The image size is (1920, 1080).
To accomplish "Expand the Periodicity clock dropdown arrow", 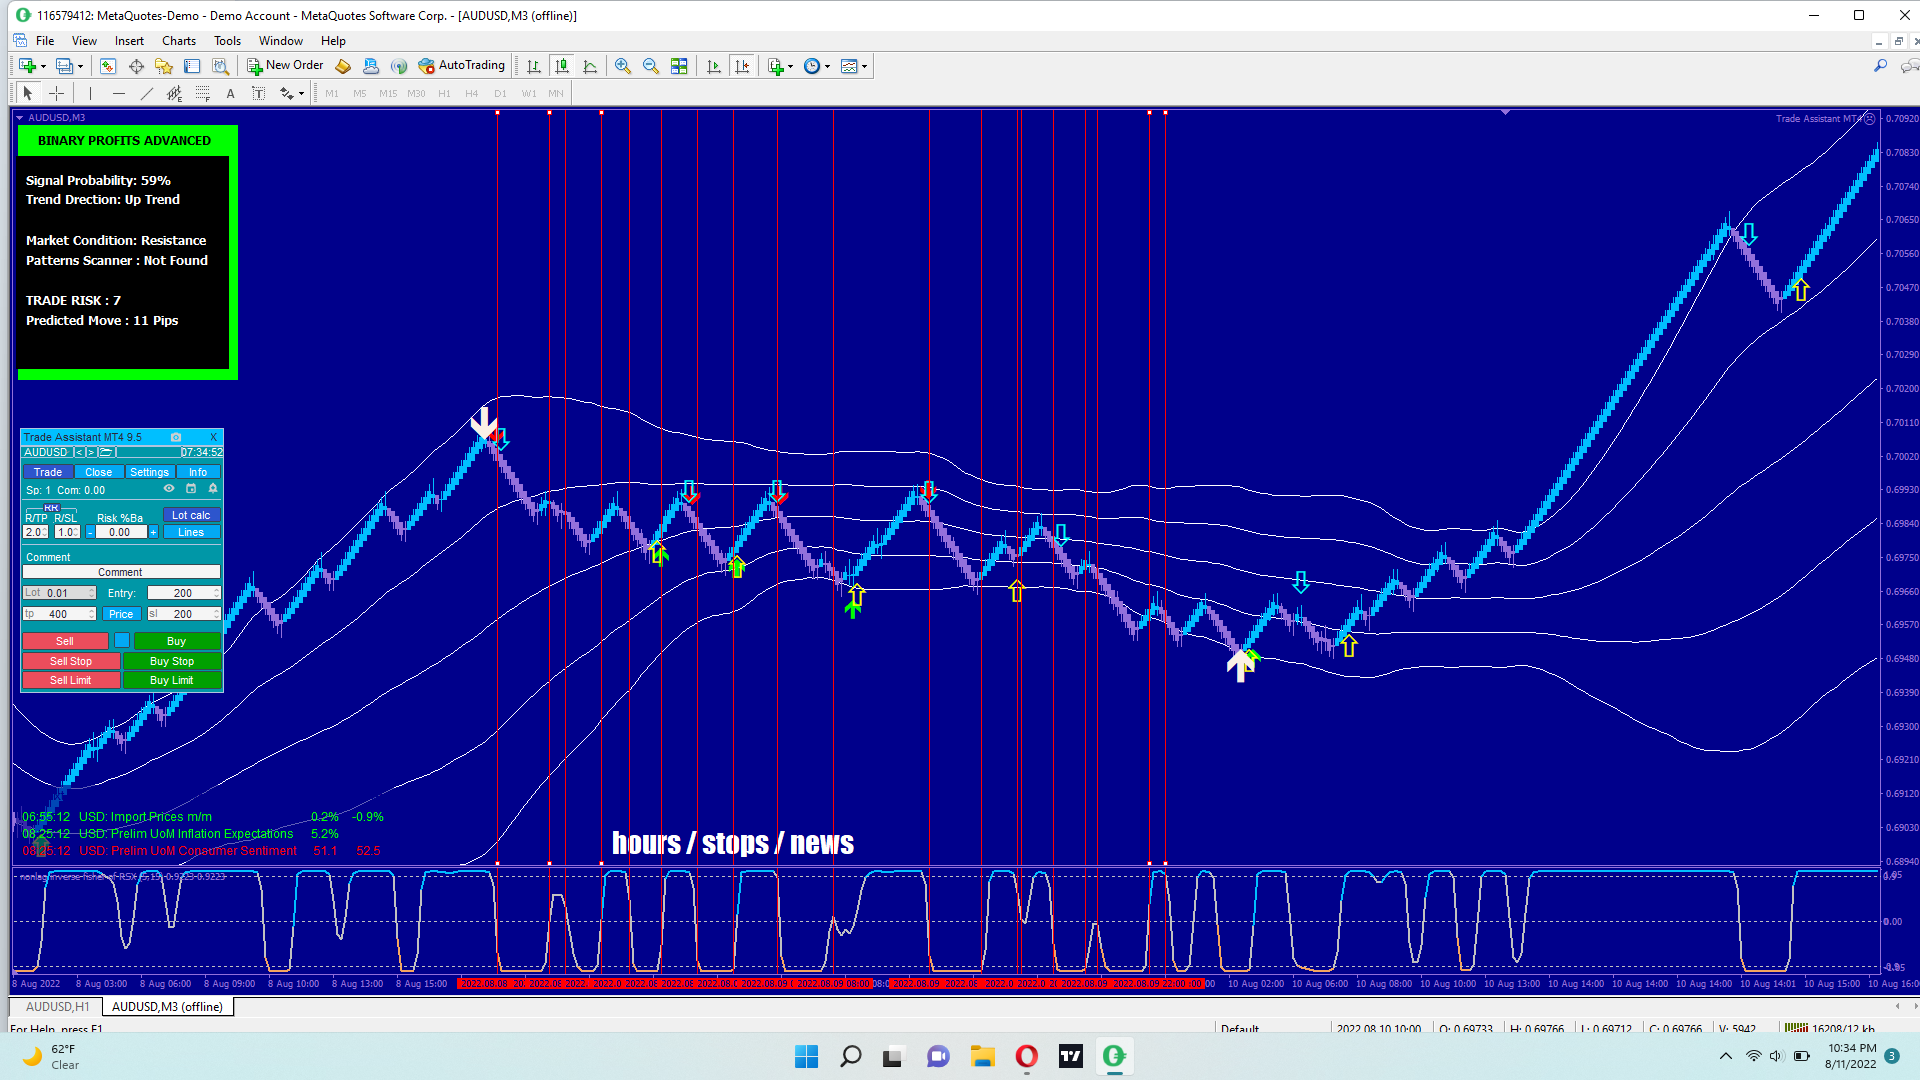I will (x=827, y=67).
